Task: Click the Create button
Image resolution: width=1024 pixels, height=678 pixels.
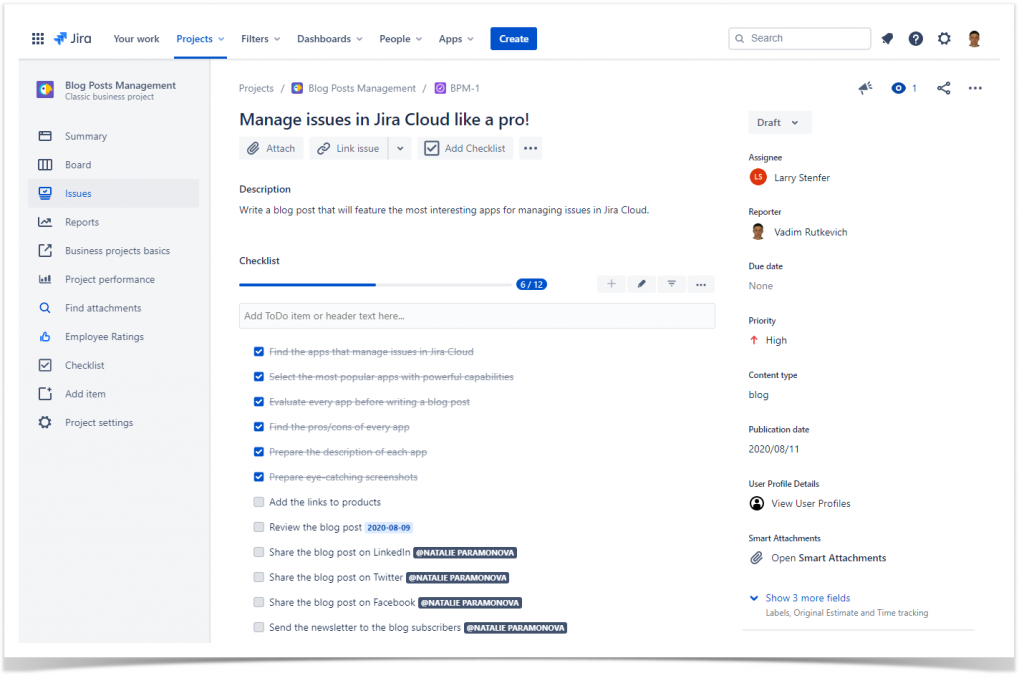Action: (513, 38)
